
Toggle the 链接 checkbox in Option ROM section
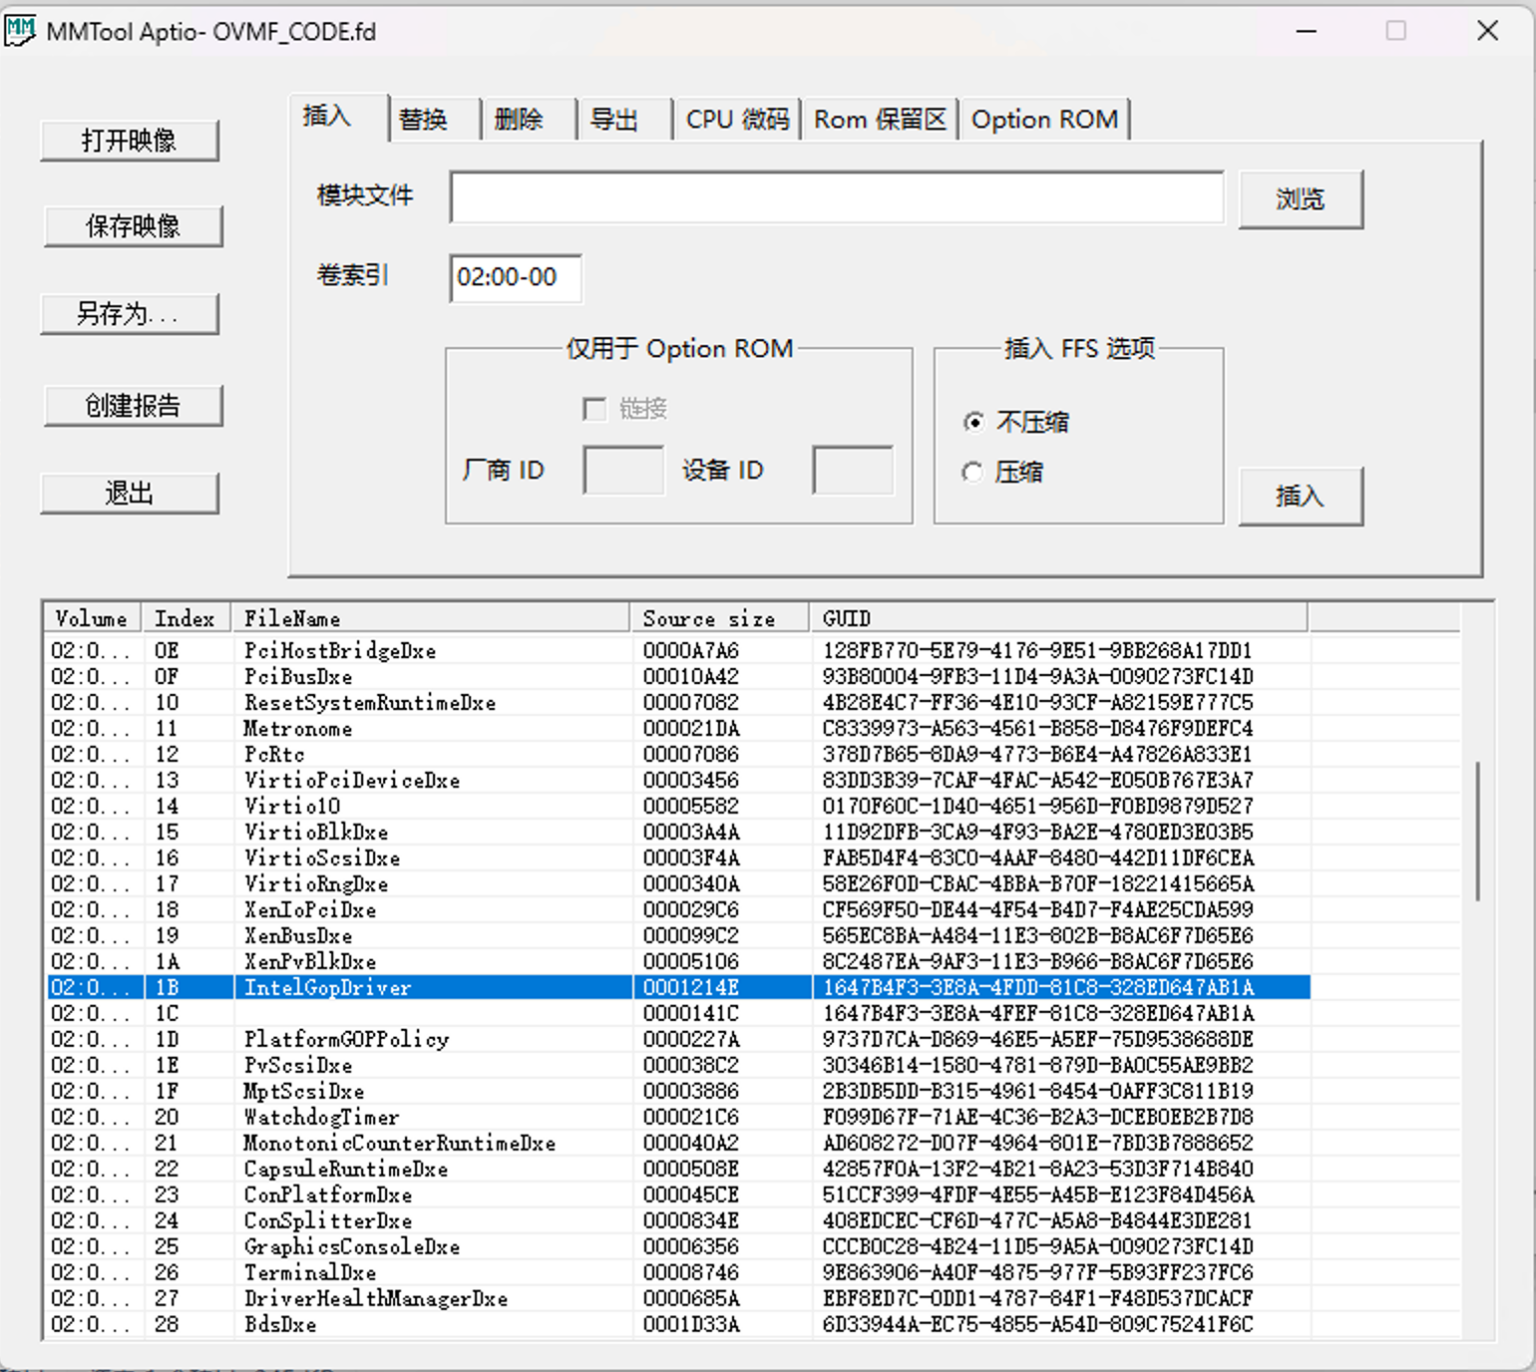tap(595, 409)
